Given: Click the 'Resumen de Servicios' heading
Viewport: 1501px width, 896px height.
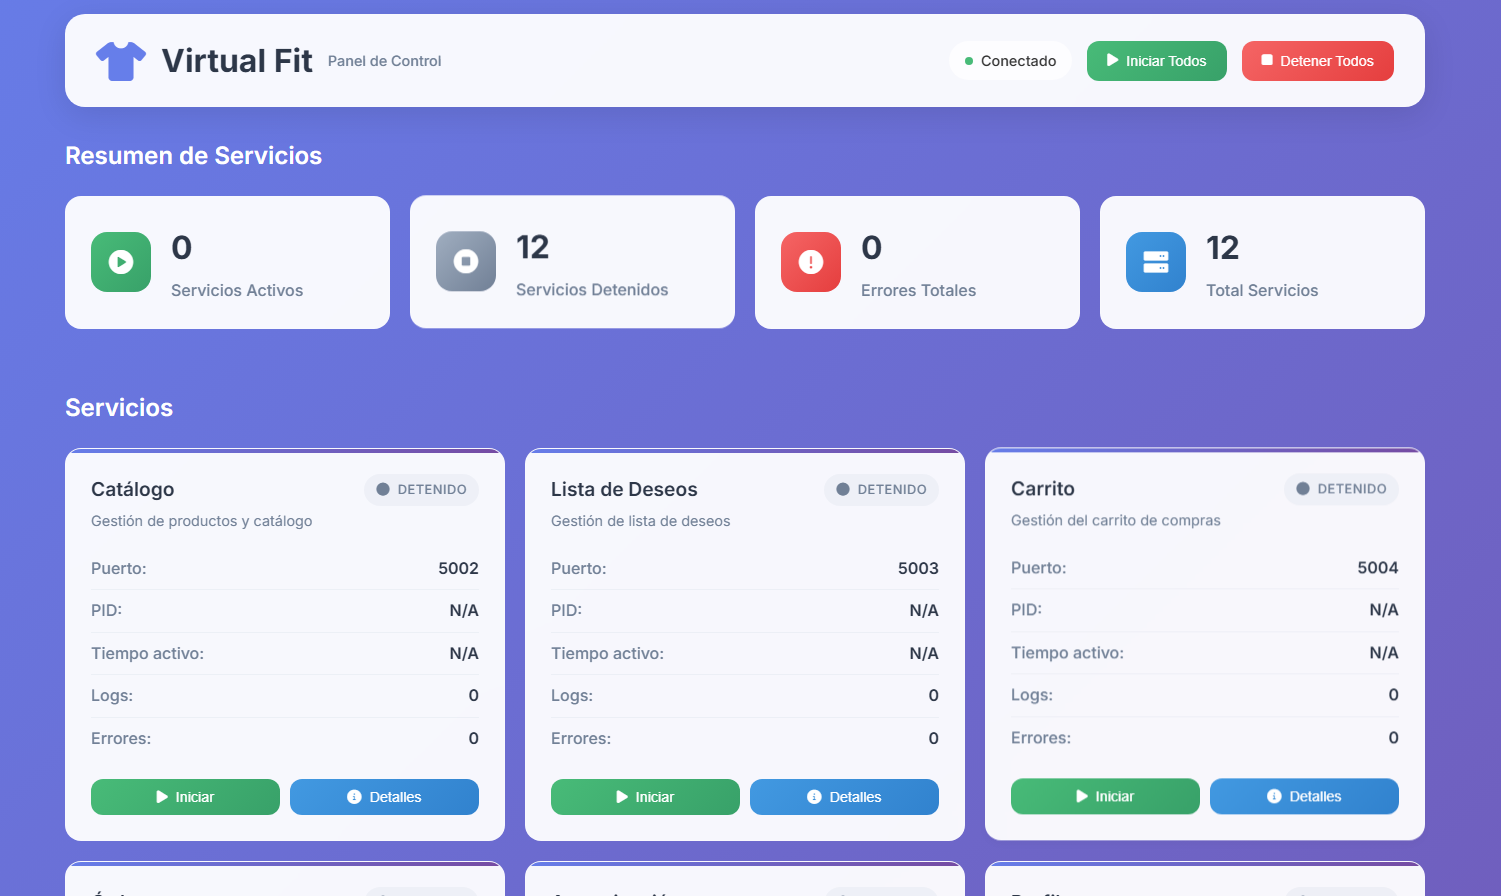Looking at the screenshot, I should [x=193, y=155].
